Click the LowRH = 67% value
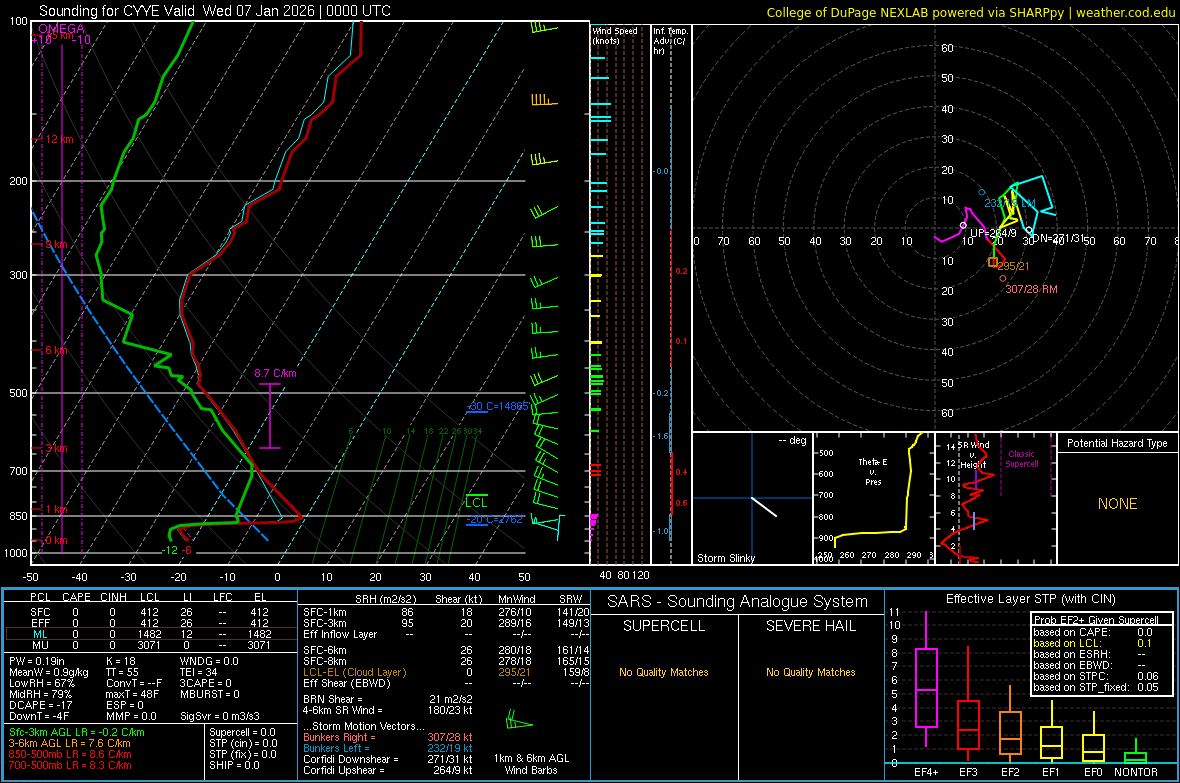Screen dimensions: 1180x783 pyautogui.click(x=41, y=683)
